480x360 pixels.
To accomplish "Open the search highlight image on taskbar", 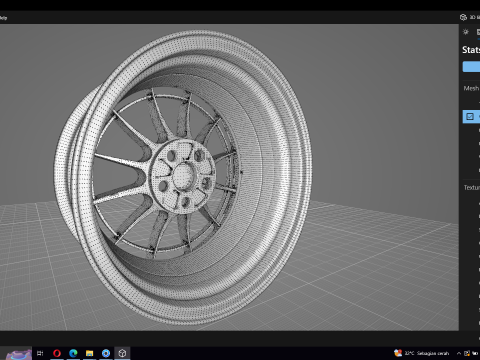I will pos(18,354).
